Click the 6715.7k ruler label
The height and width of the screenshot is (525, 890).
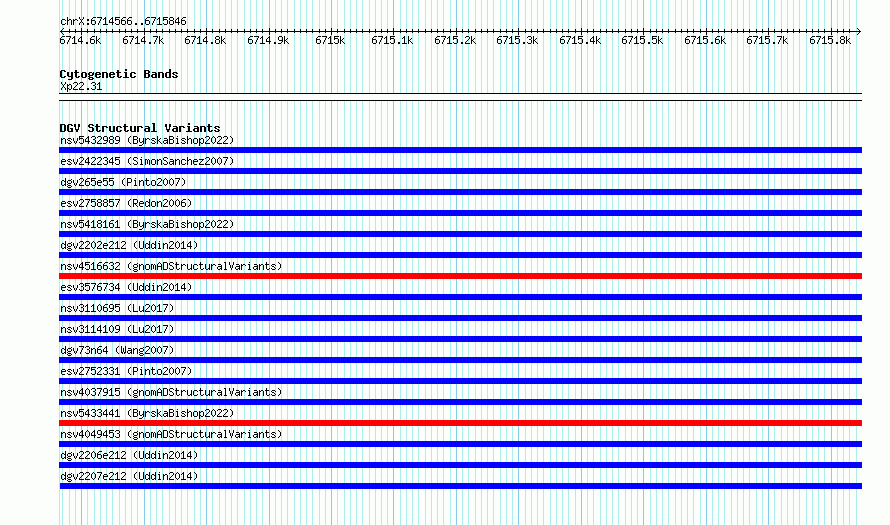tap(767, 40)
